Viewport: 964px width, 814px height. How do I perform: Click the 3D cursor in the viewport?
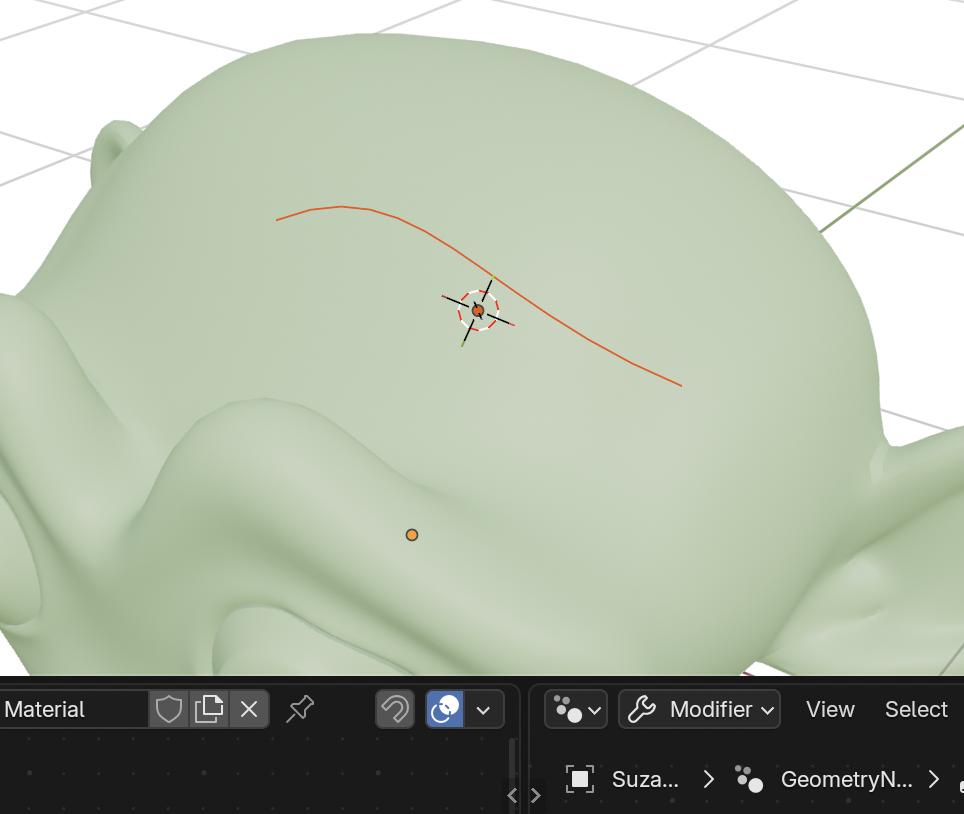[x=478, y=310]
